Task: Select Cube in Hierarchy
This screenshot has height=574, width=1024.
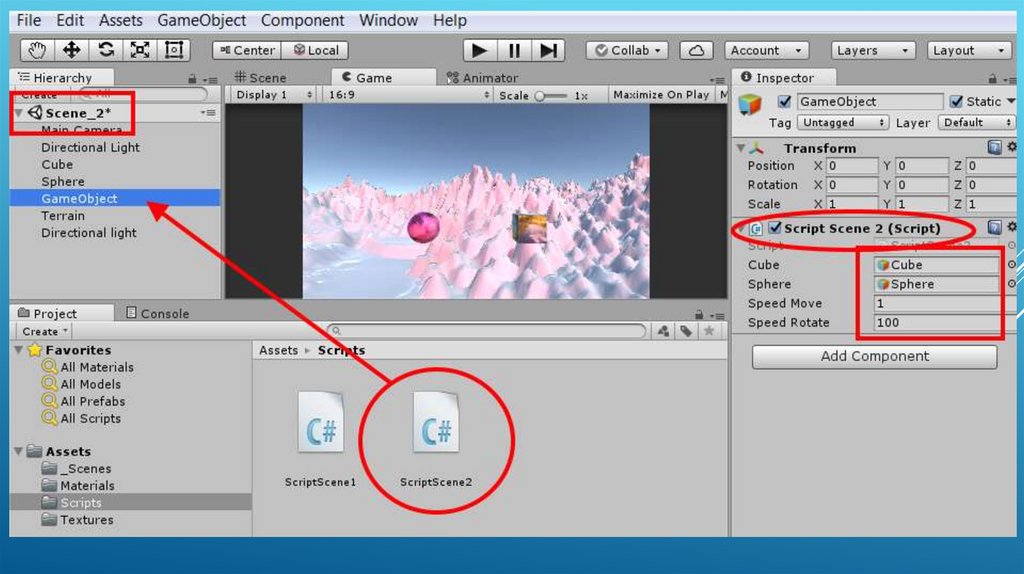Action: click(57, 165)
